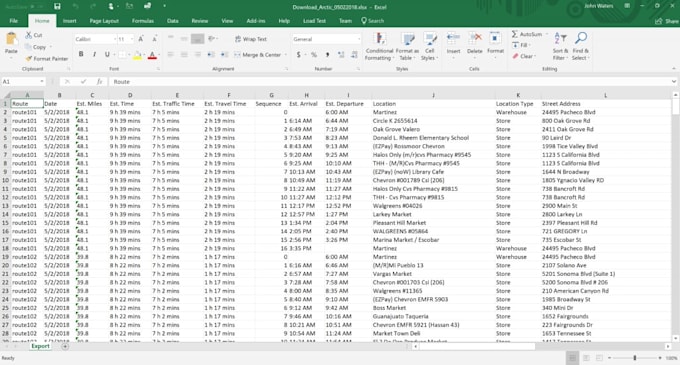The image size is (680, 365).
Task: Select column J header
Action: [433, 95]
